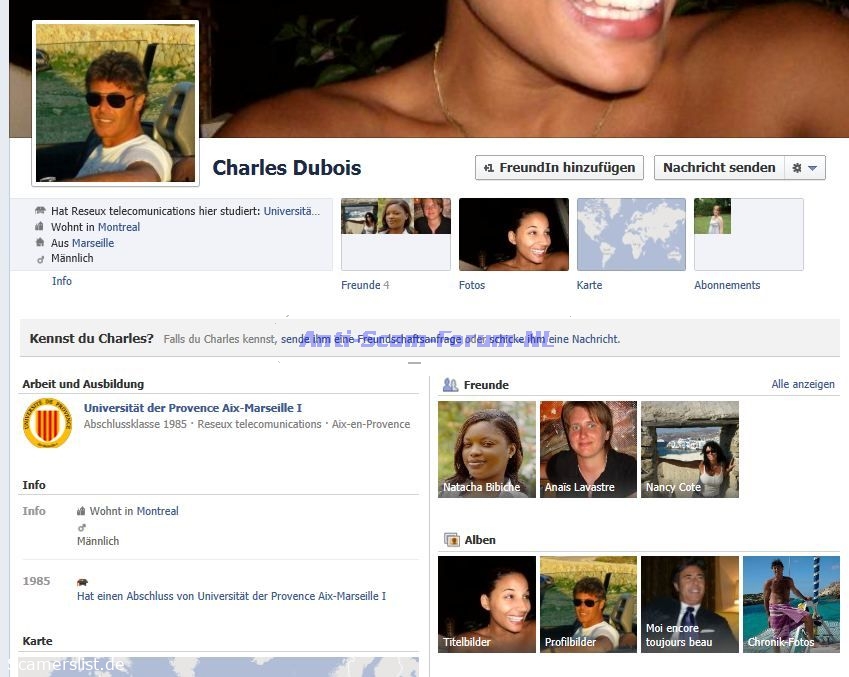The height and width of the screenshot is (677, 849).
Task: Click the Info link under profile details
Action: pyautogui.click(x=62, y=281)
